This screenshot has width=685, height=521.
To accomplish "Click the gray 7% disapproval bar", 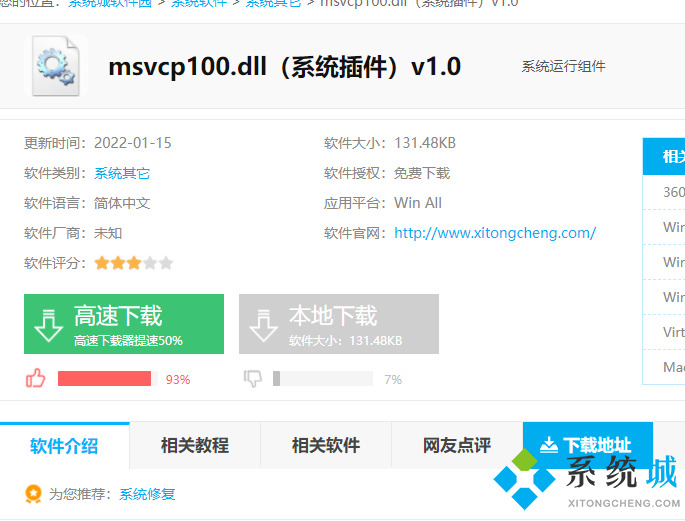I will [323, 379].
